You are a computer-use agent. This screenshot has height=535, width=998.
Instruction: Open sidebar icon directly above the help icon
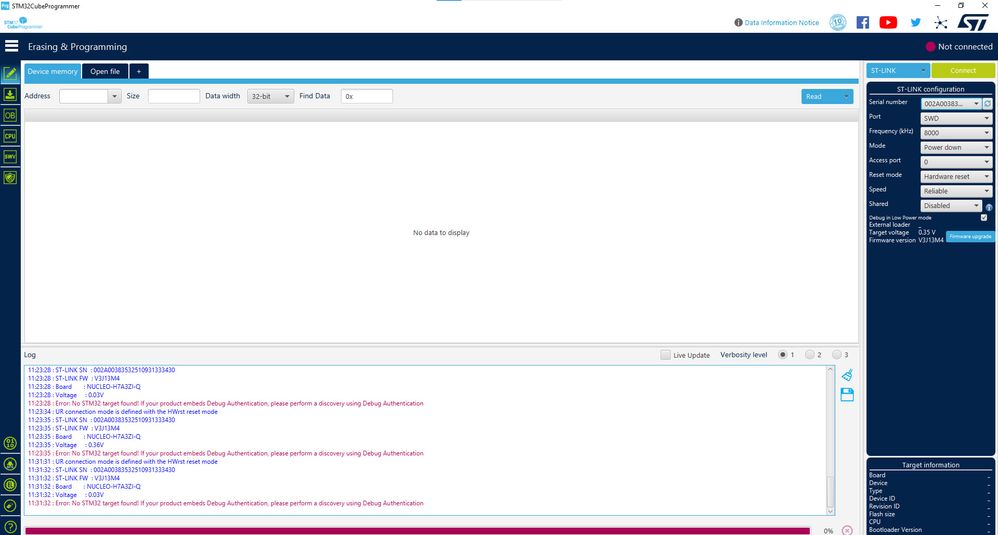(10, 506)
